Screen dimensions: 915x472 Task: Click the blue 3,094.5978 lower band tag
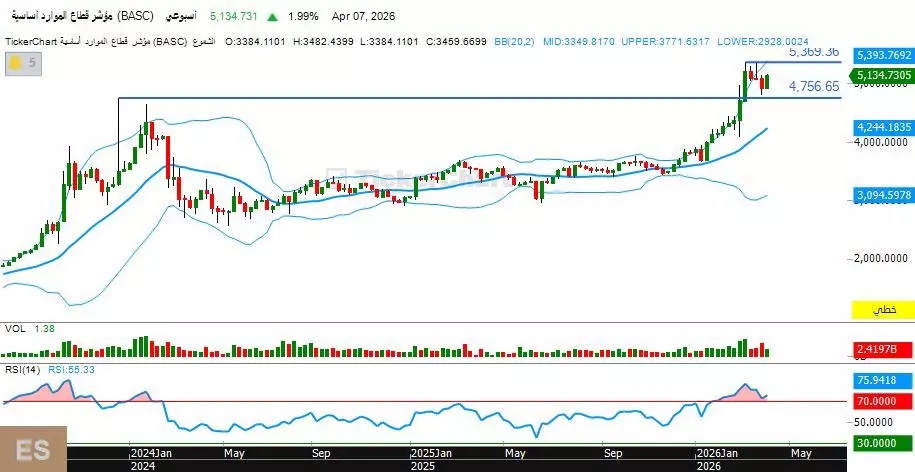point(883,196)
